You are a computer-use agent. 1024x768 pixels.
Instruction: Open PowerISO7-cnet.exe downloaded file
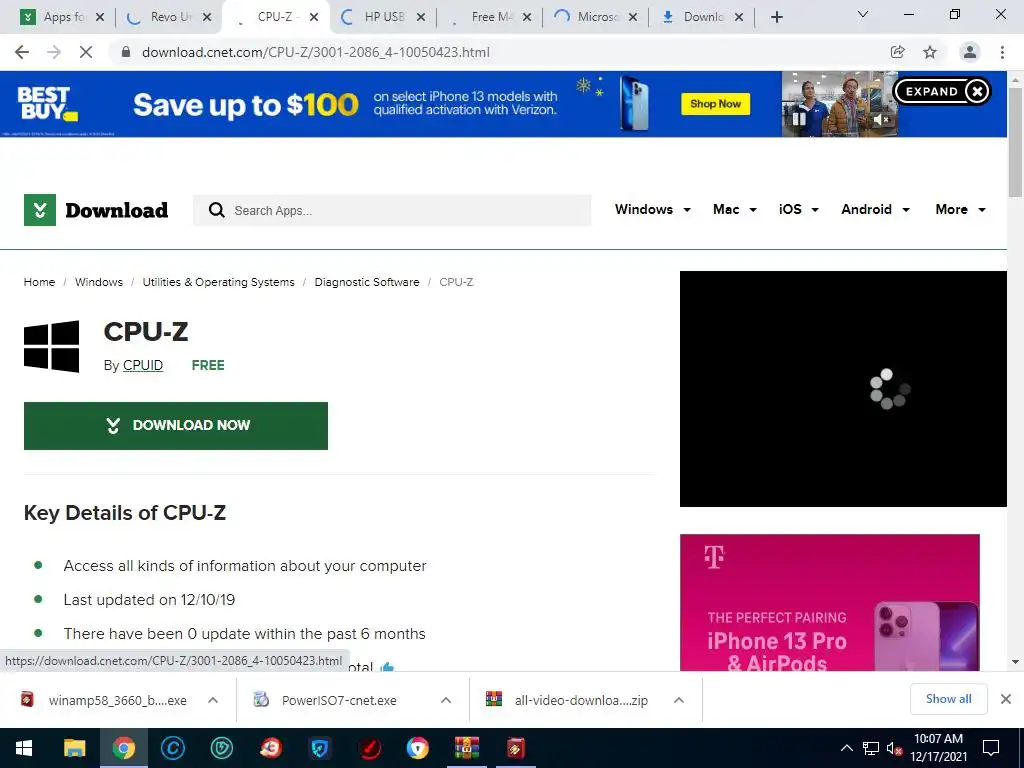[x=327, y=700]
